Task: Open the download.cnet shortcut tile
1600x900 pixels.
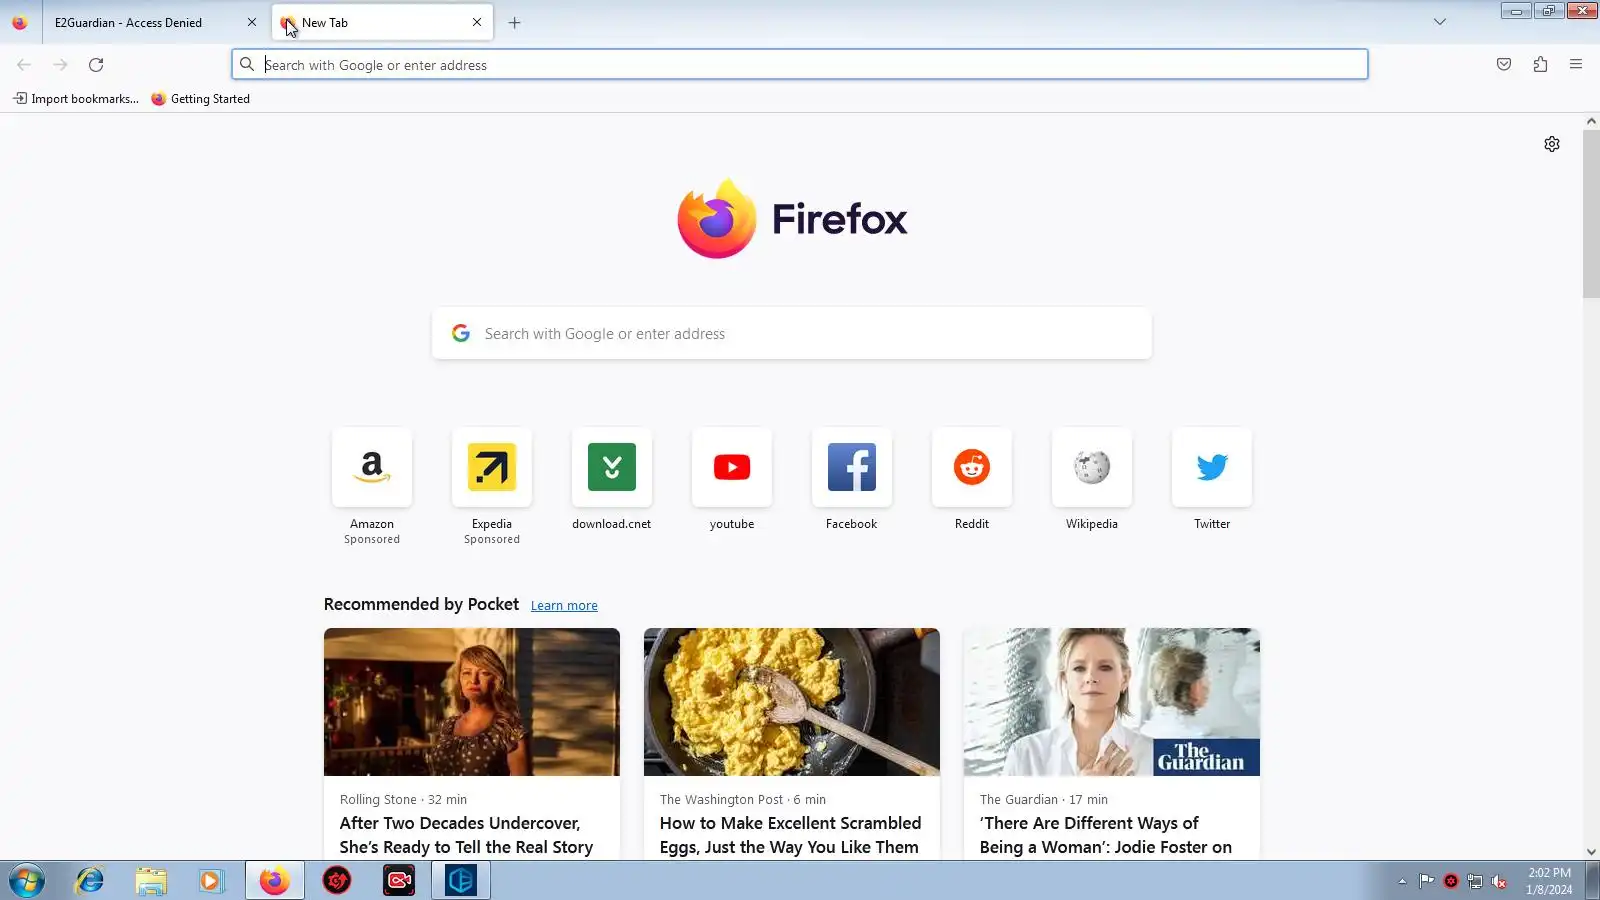Action: 612,467
